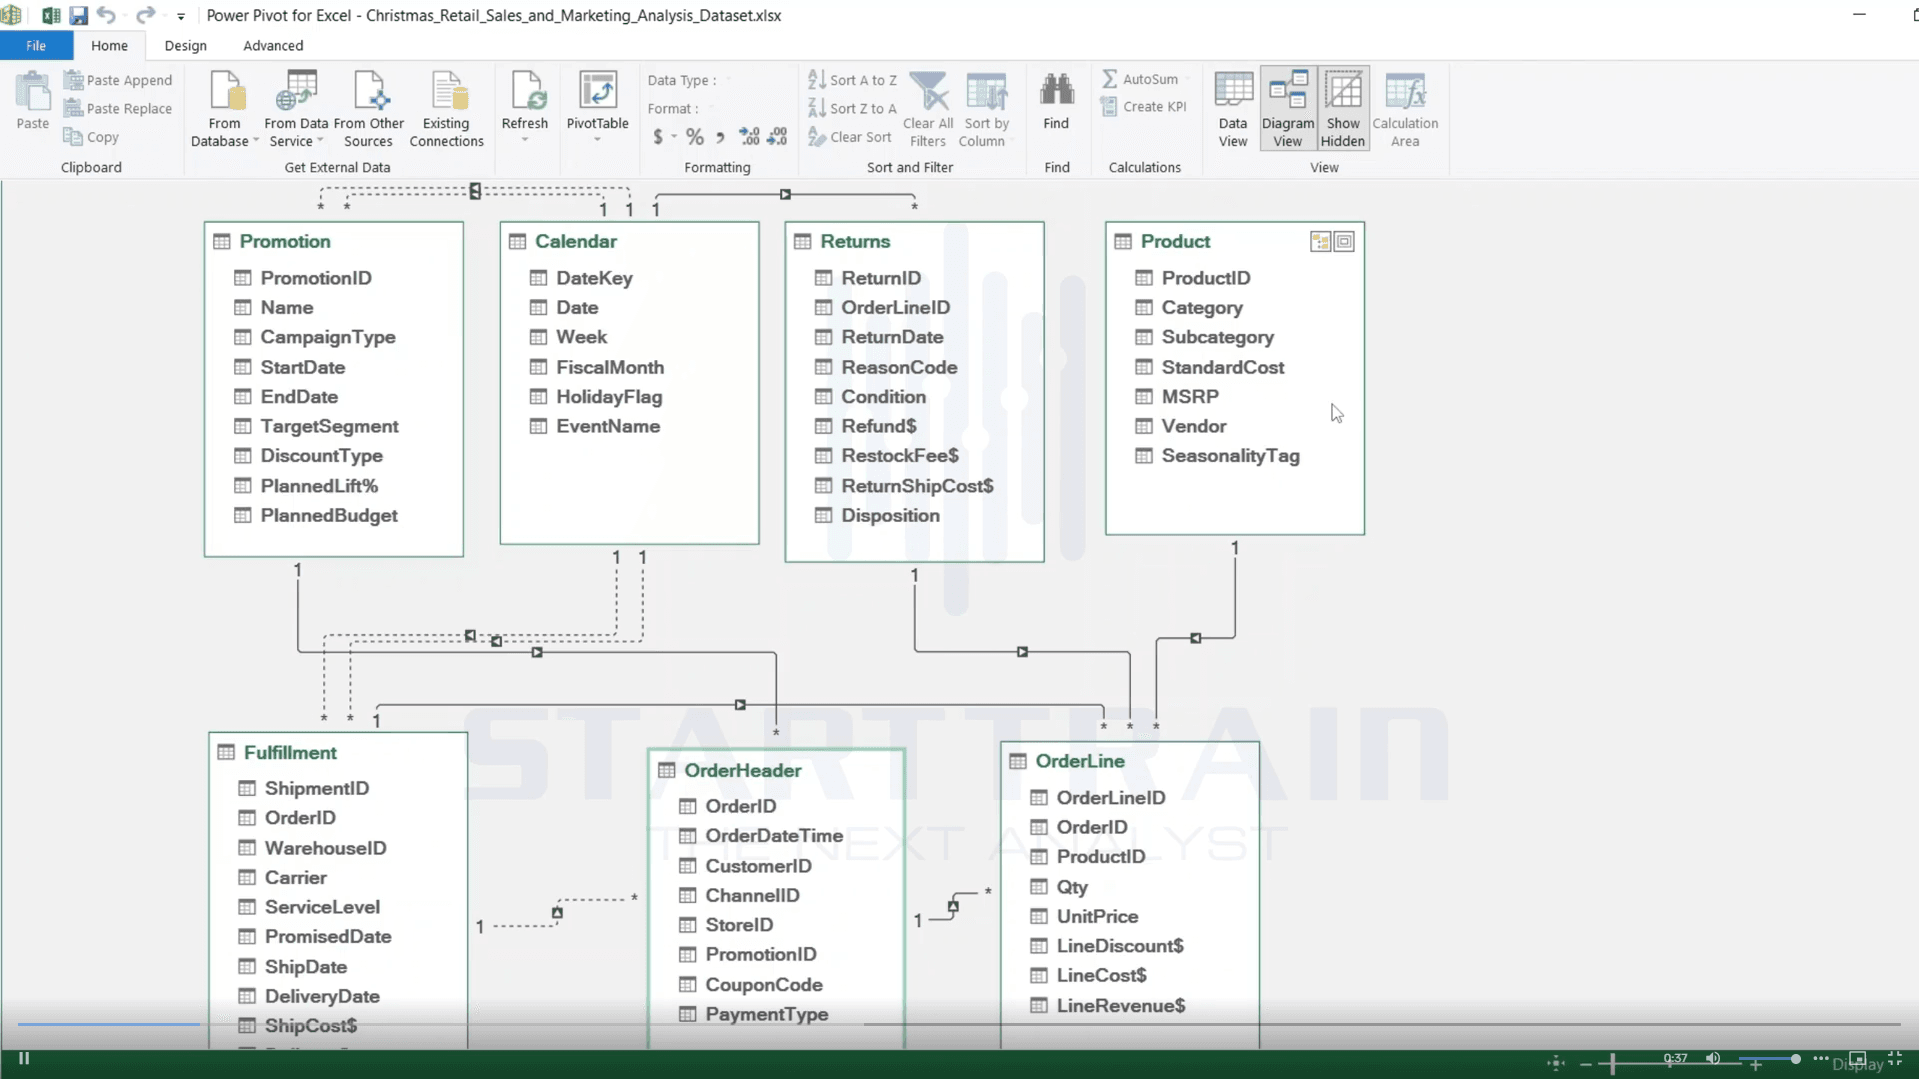Click the Redo arrow icon
The image size is (1919, 1079).
[145, 15]
